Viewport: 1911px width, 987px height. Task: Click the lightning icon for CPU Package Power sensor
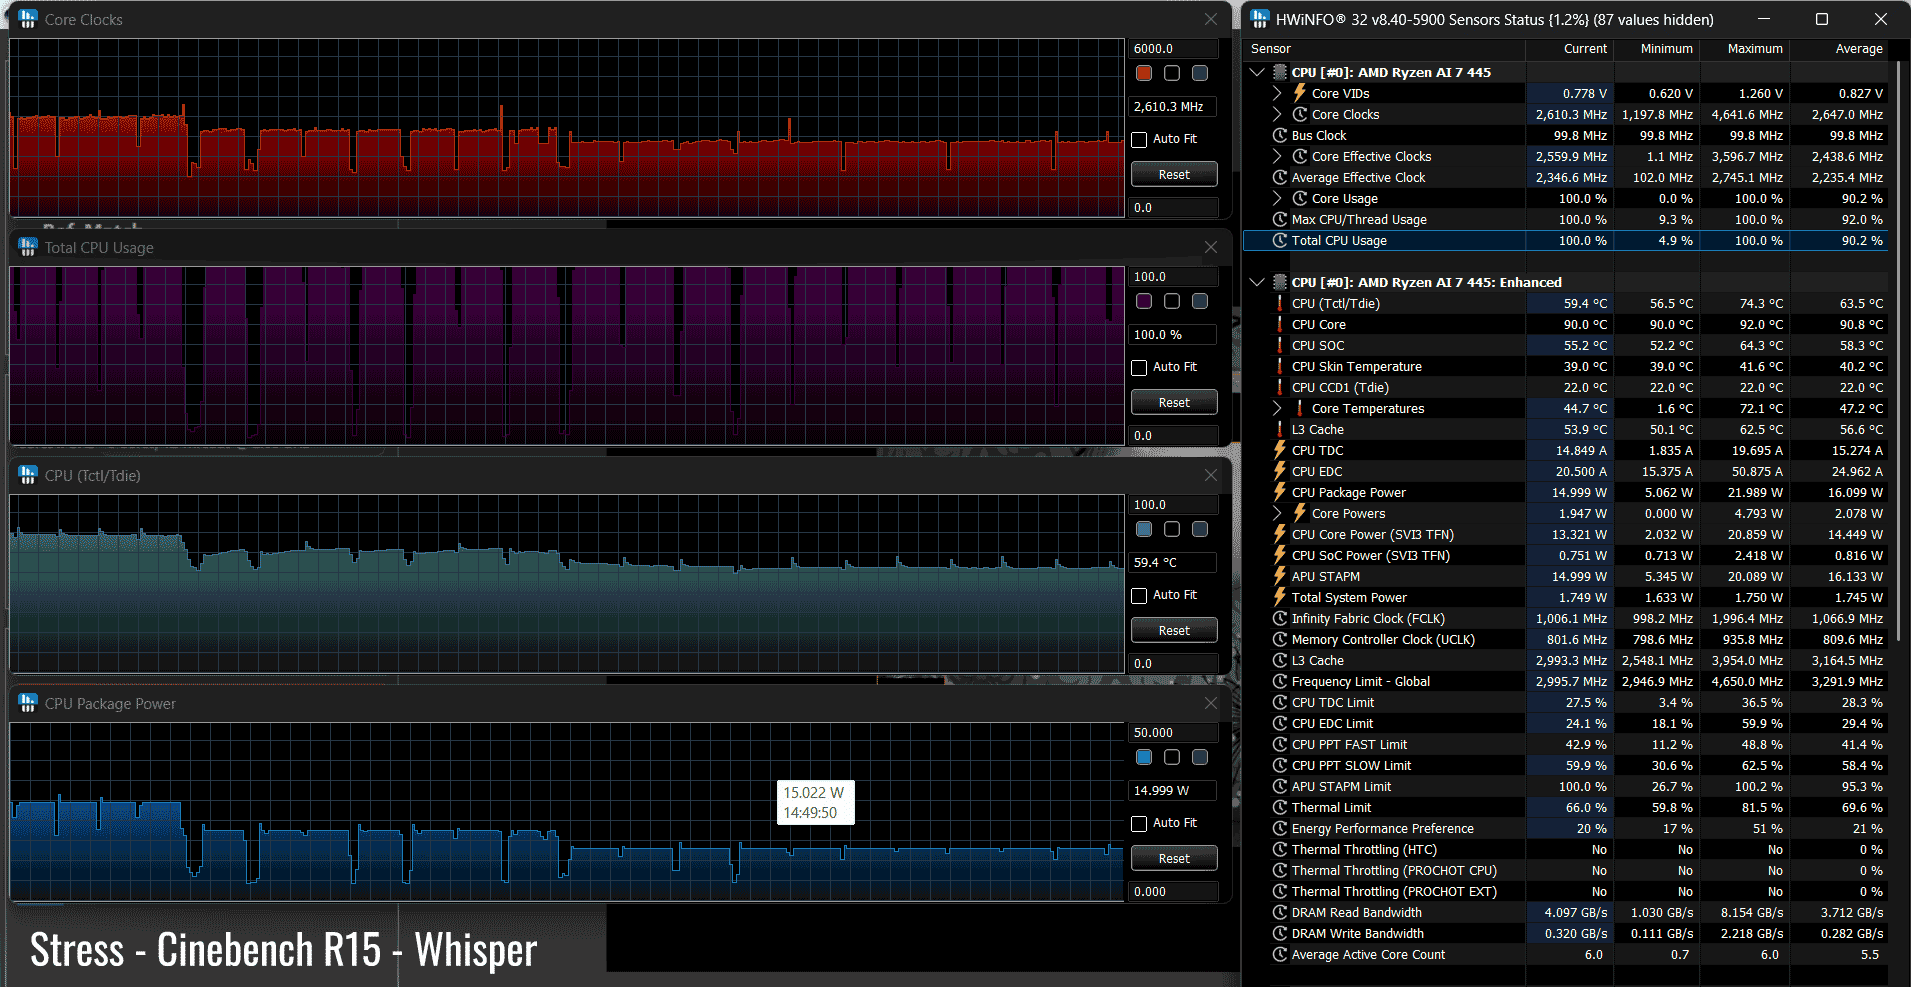[1280, 492]
